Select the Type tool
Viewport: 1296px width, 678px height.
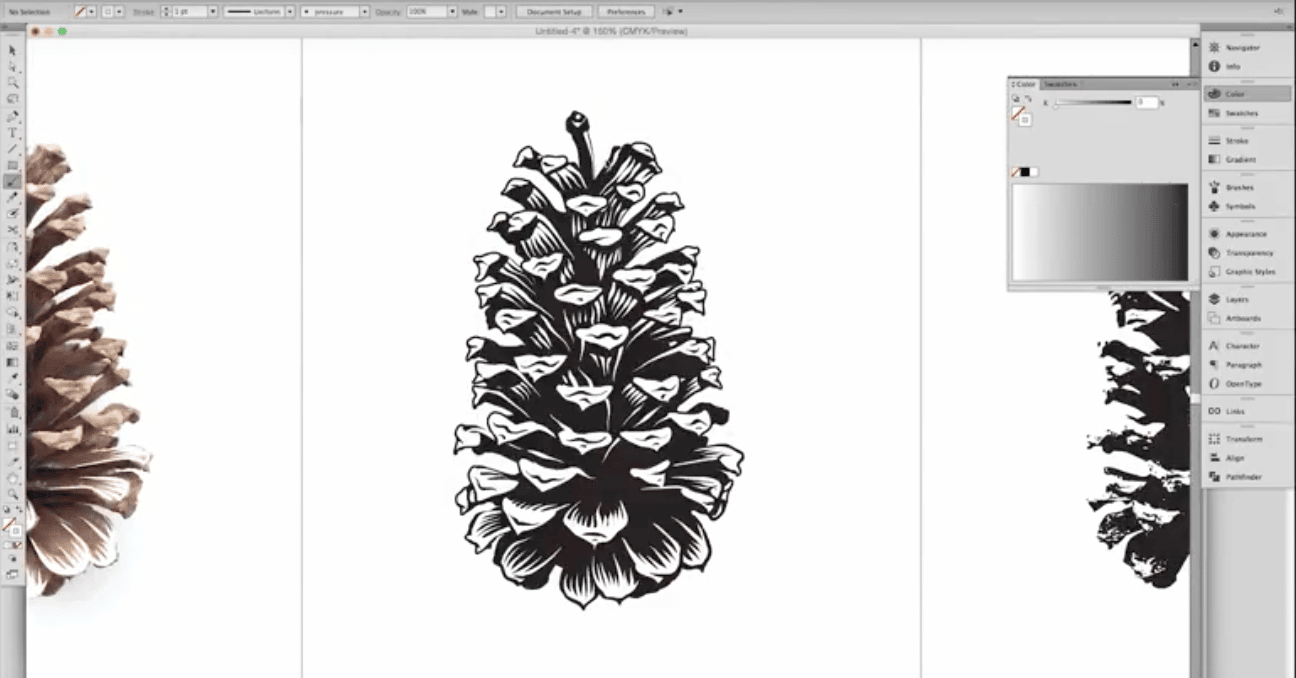click(13, 132)
